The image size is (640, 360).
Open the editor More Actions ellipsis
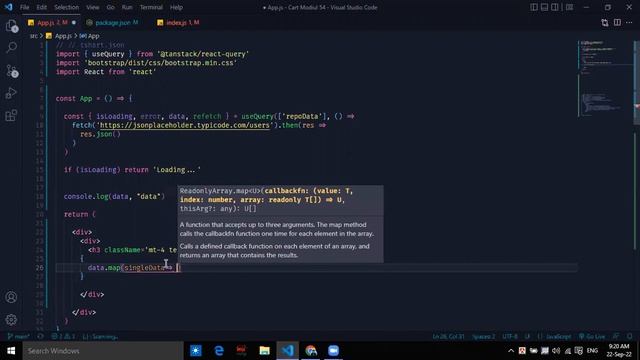[629, 23]
